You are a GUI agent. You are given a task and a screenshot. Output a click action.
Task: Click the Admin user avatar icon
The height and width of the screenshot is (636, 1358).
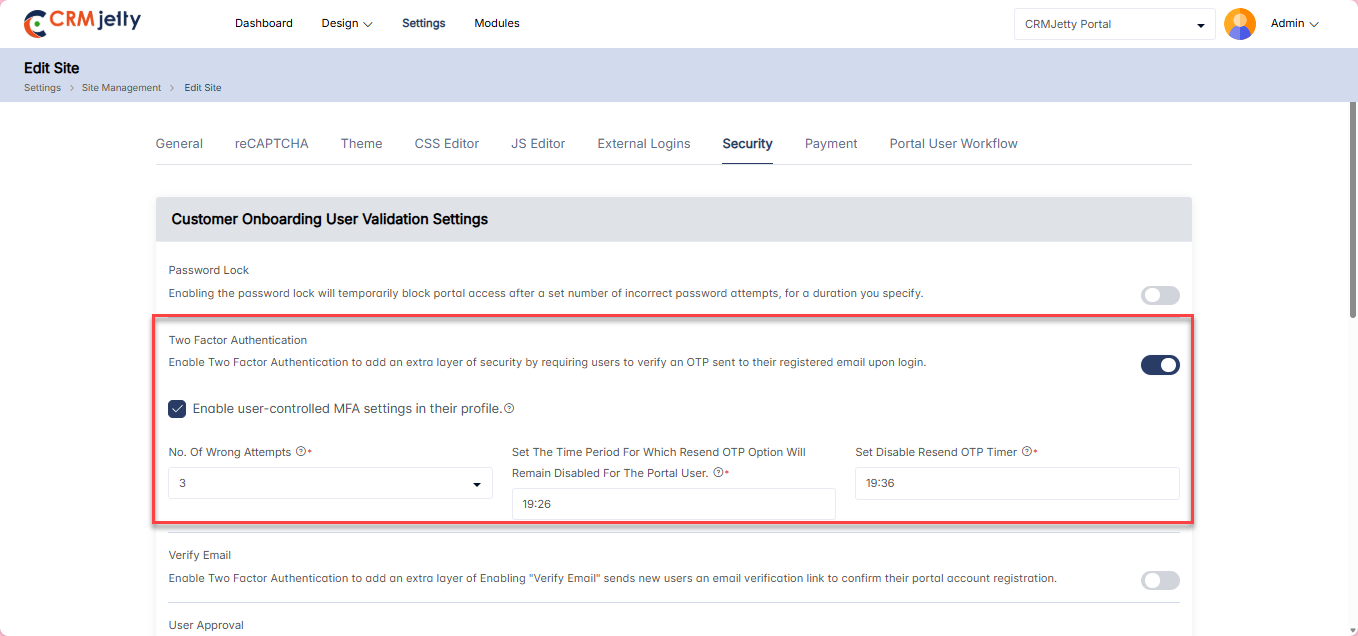[x=1239, y=24]
